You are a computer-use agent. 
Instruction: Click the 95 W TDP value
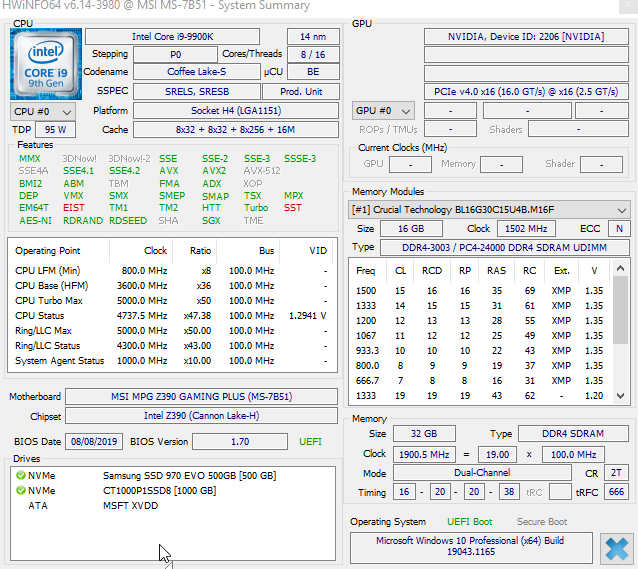point(55,130)
